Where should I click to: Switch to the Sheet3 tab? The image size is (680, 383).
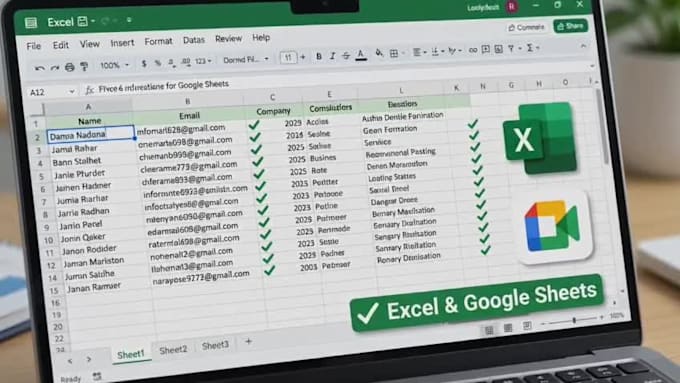point(215,345)
